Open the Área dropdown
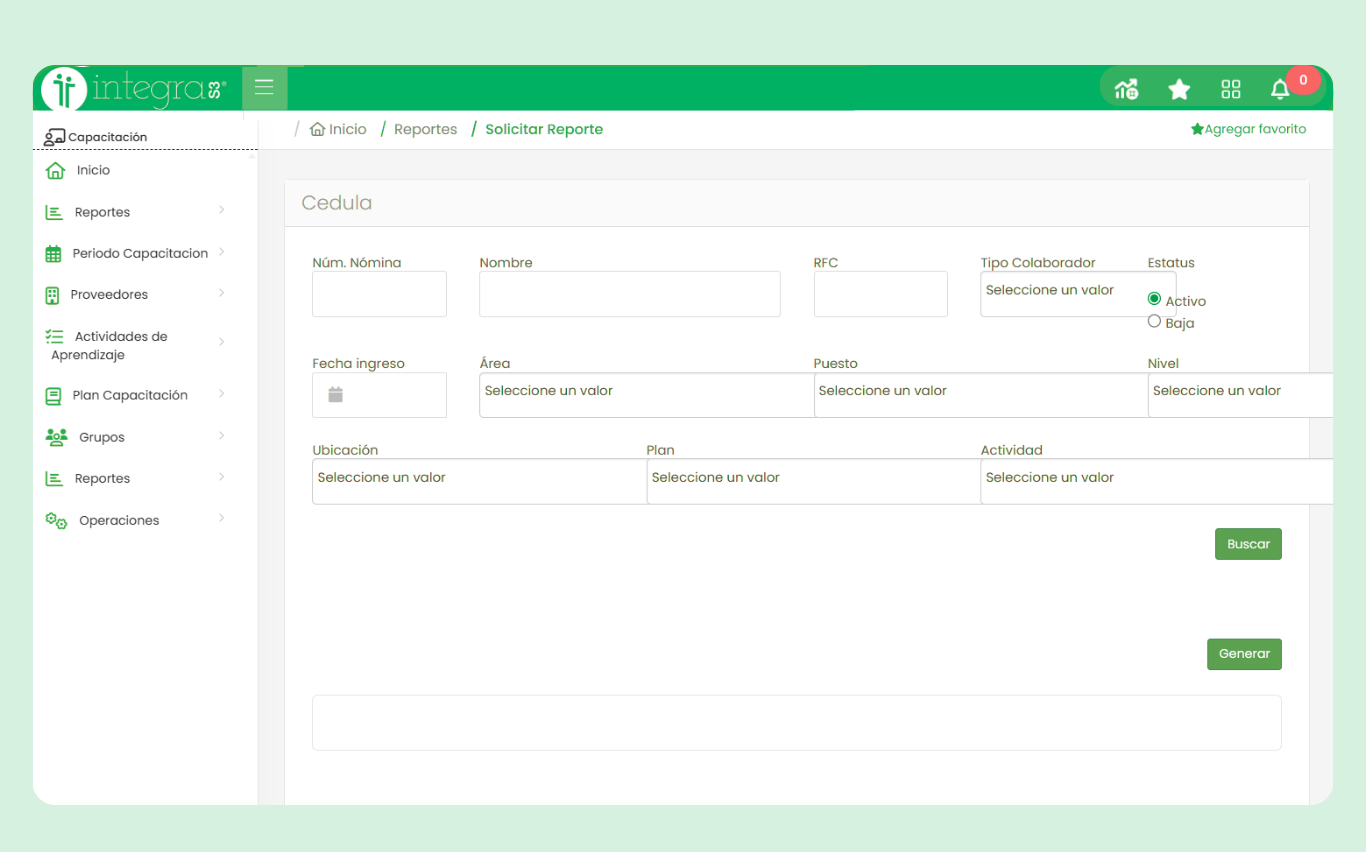1366x852 pixels. (x=647, y=395)
